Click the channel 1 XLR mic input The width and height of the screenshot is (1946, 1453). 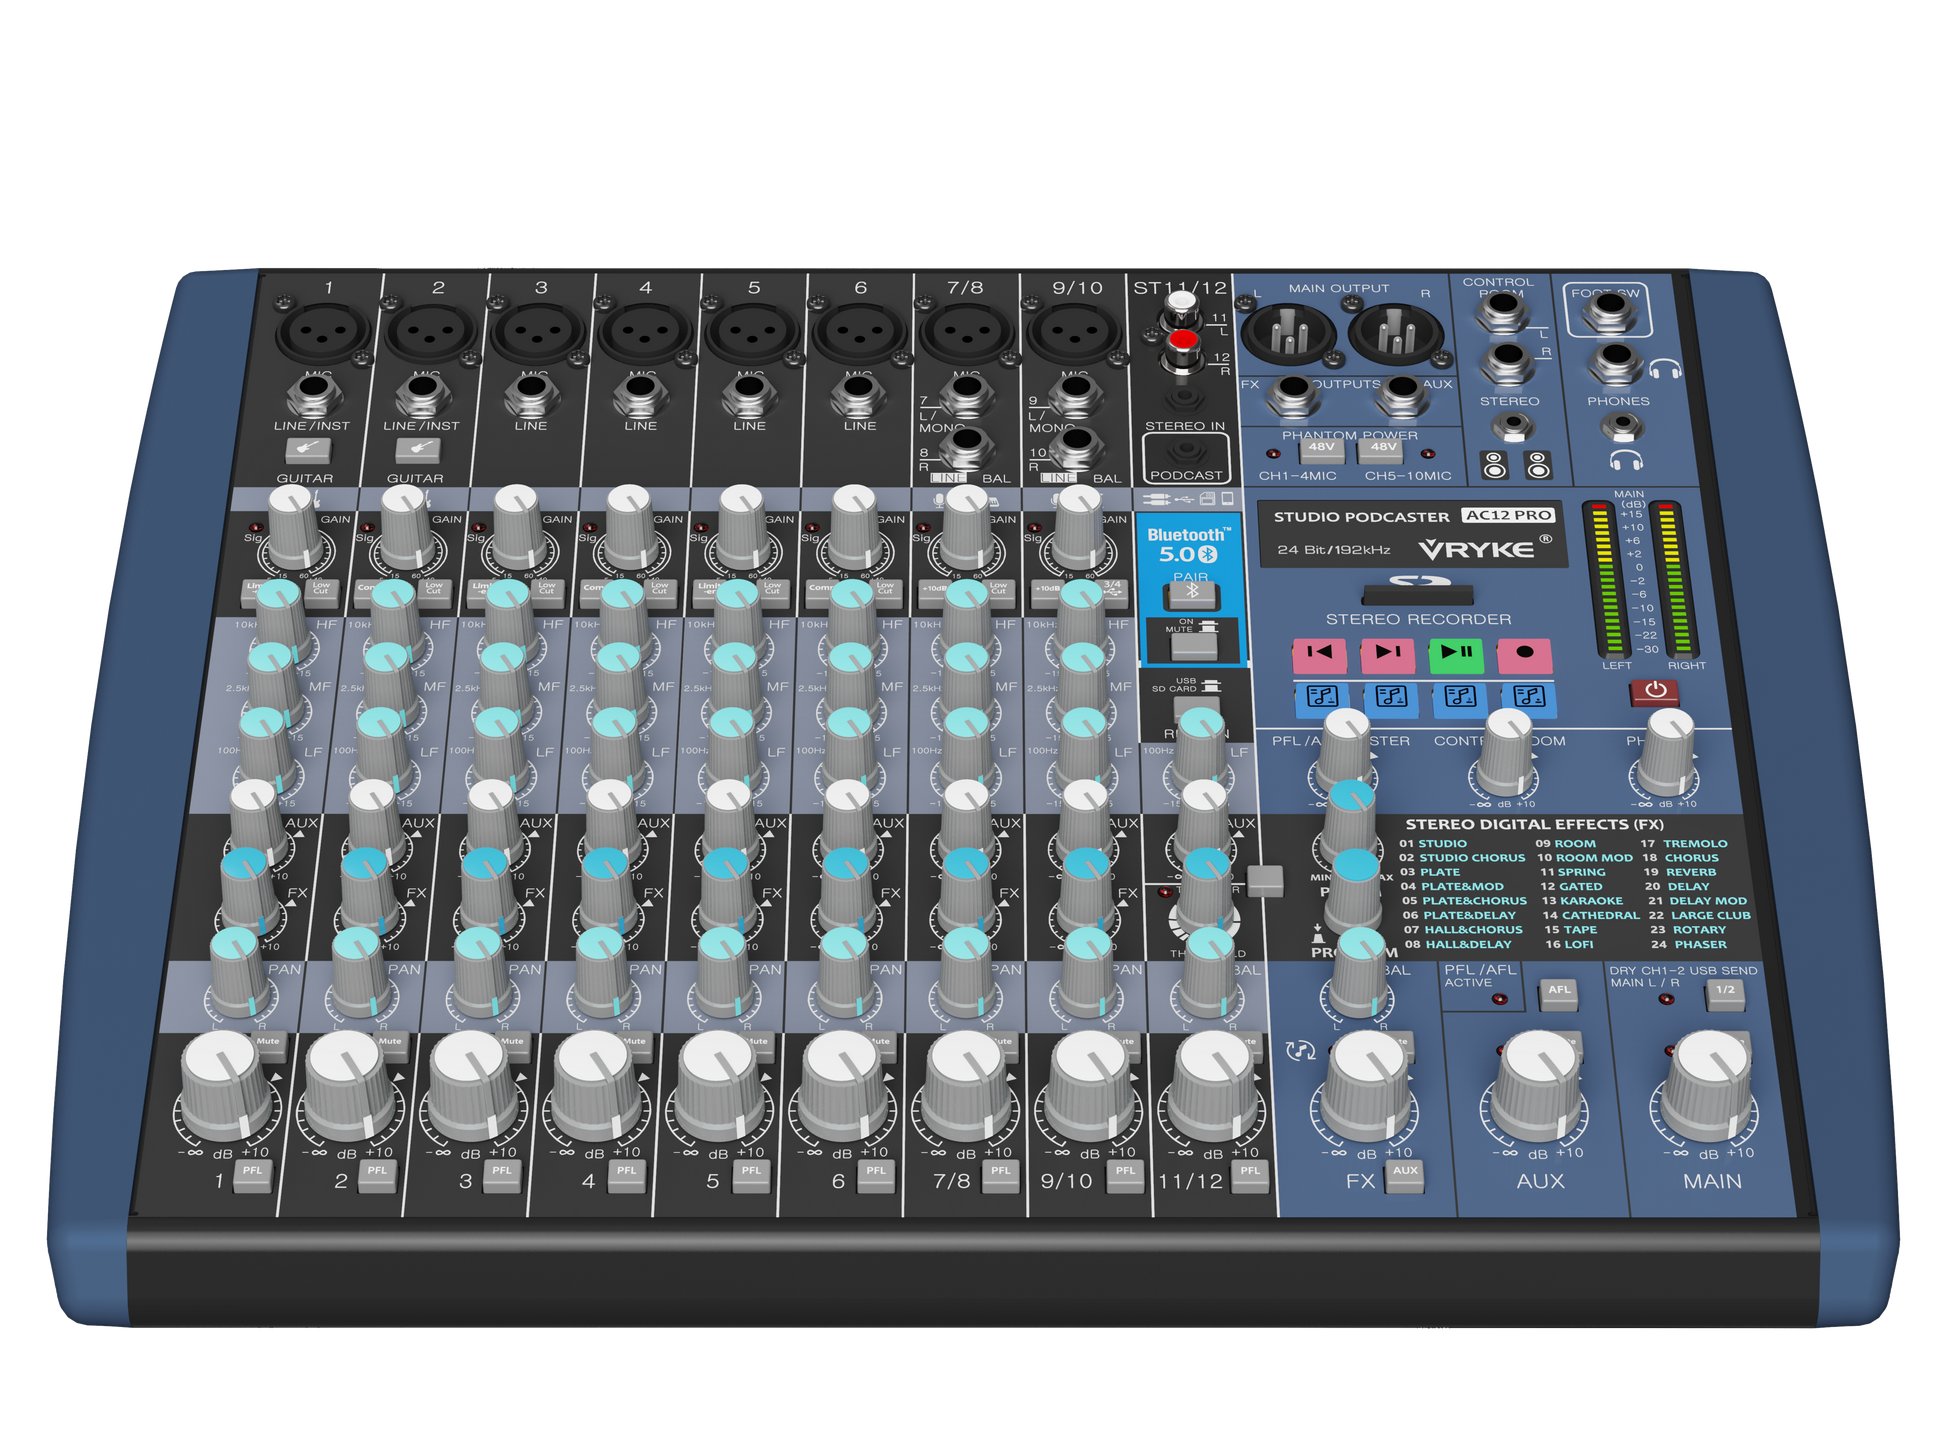click(x=323, y=333)
